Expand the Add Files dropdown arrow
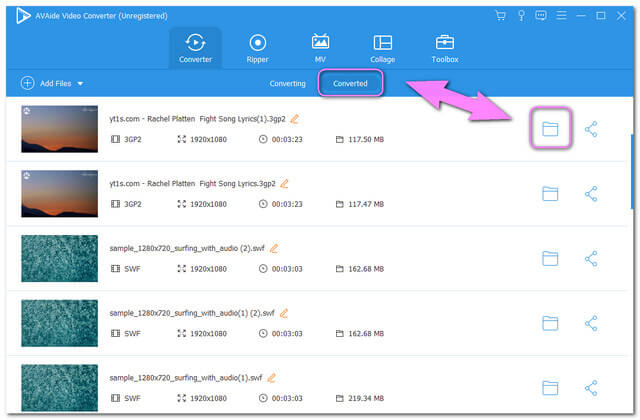640x420 pixels. 80,84
